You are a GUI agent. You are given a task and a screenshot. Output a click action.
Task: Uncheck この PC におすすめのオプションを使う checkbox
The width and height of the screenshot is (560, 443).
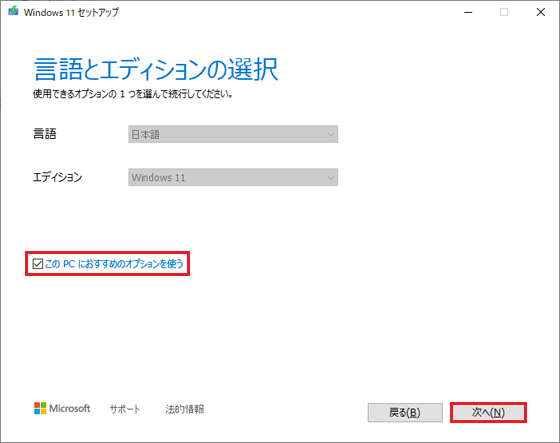point(38,264)
